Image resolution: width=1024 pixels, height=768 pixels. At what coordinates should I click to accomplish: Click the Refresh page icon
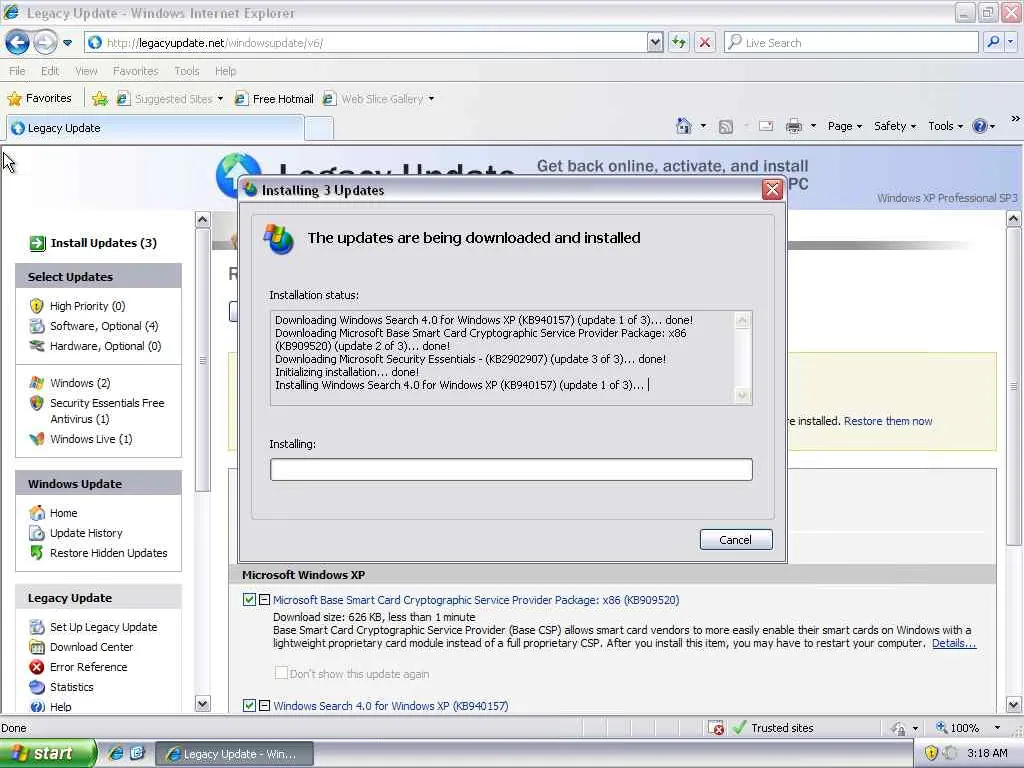679,42
